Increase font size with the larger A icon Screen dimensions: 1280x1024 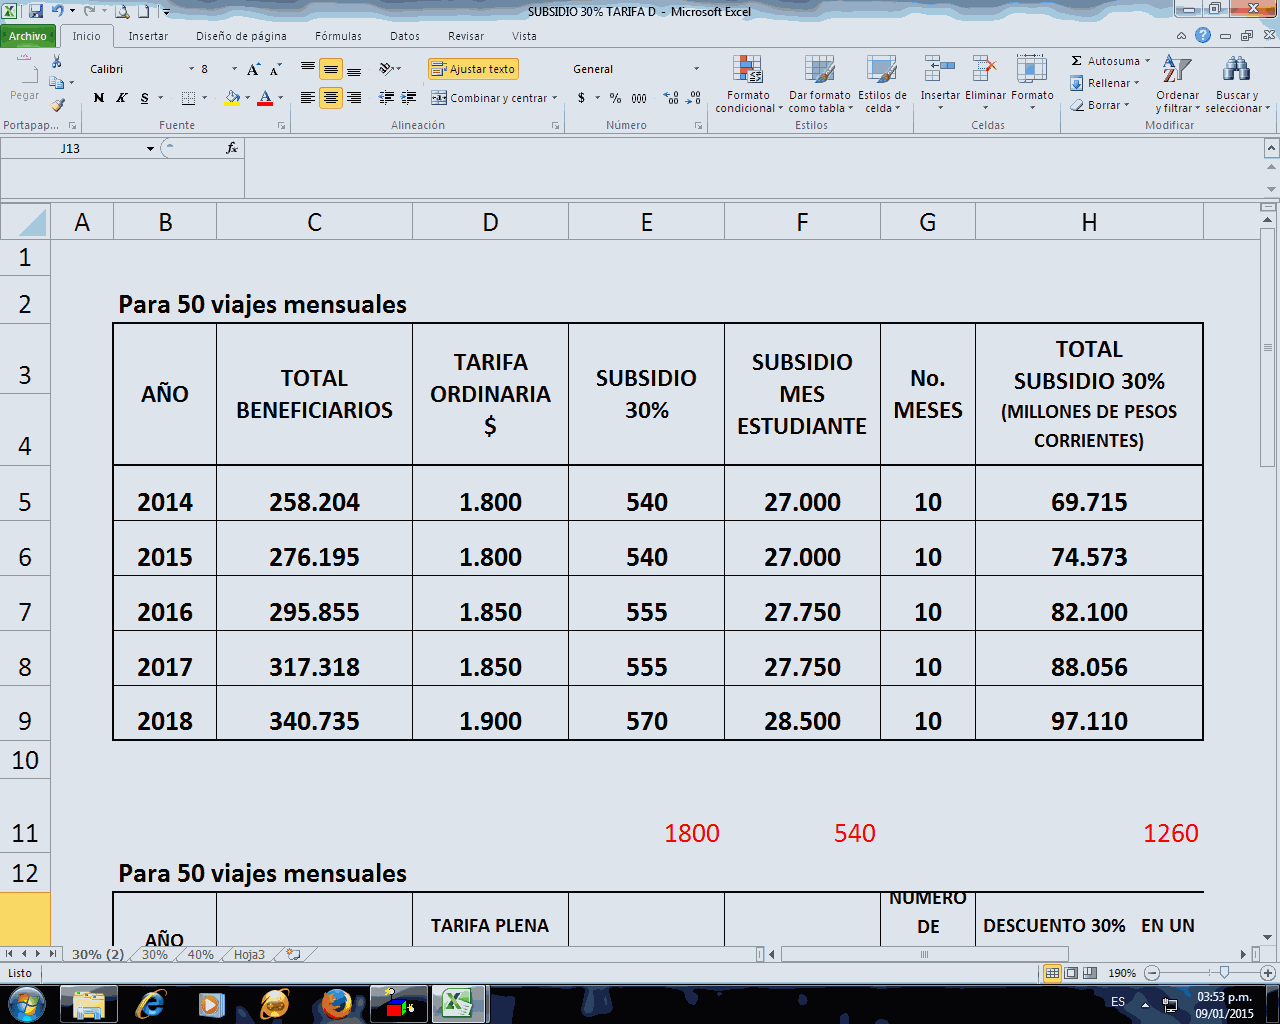click(253, 69)
